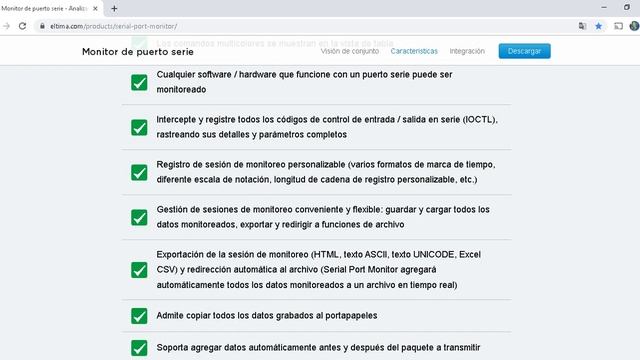640x360 pixels.
Task: Go to Visión de conjunto section
Action: (x=350, y=51)
